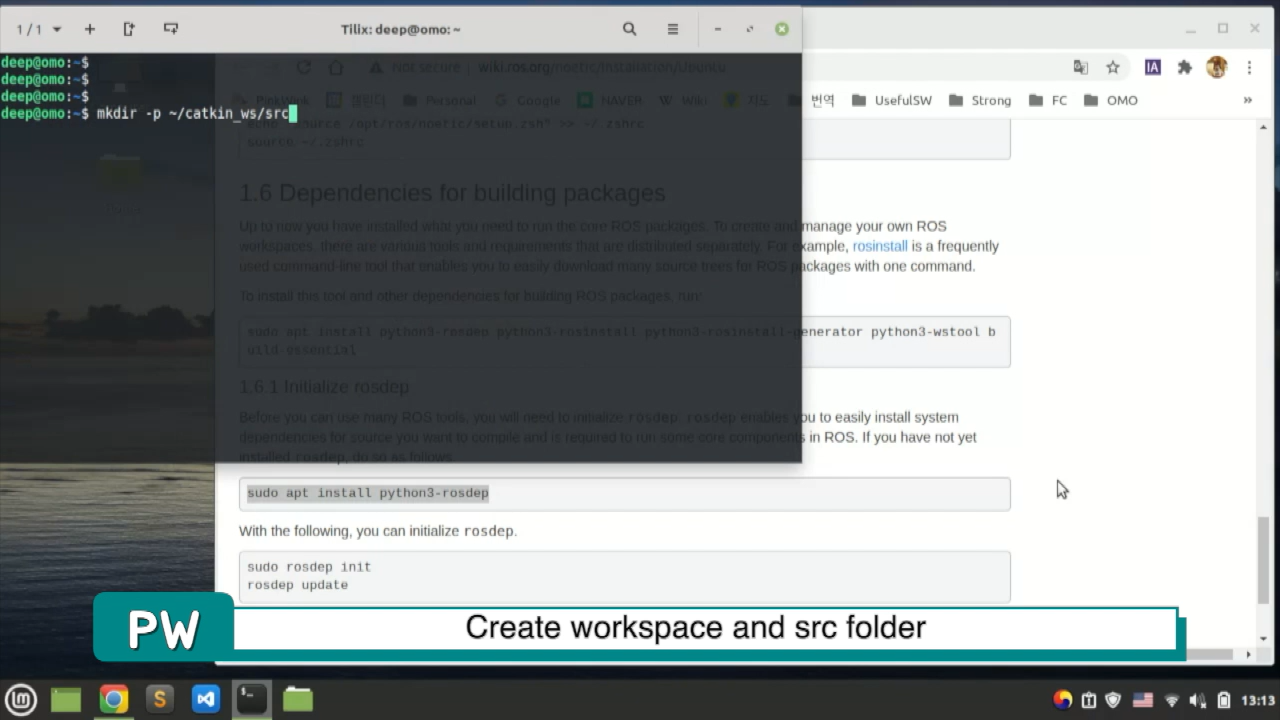The width and height of the screenshot is (1280, 720).
Task: Click Chrome translate page icon
Action: point(1081,67)
